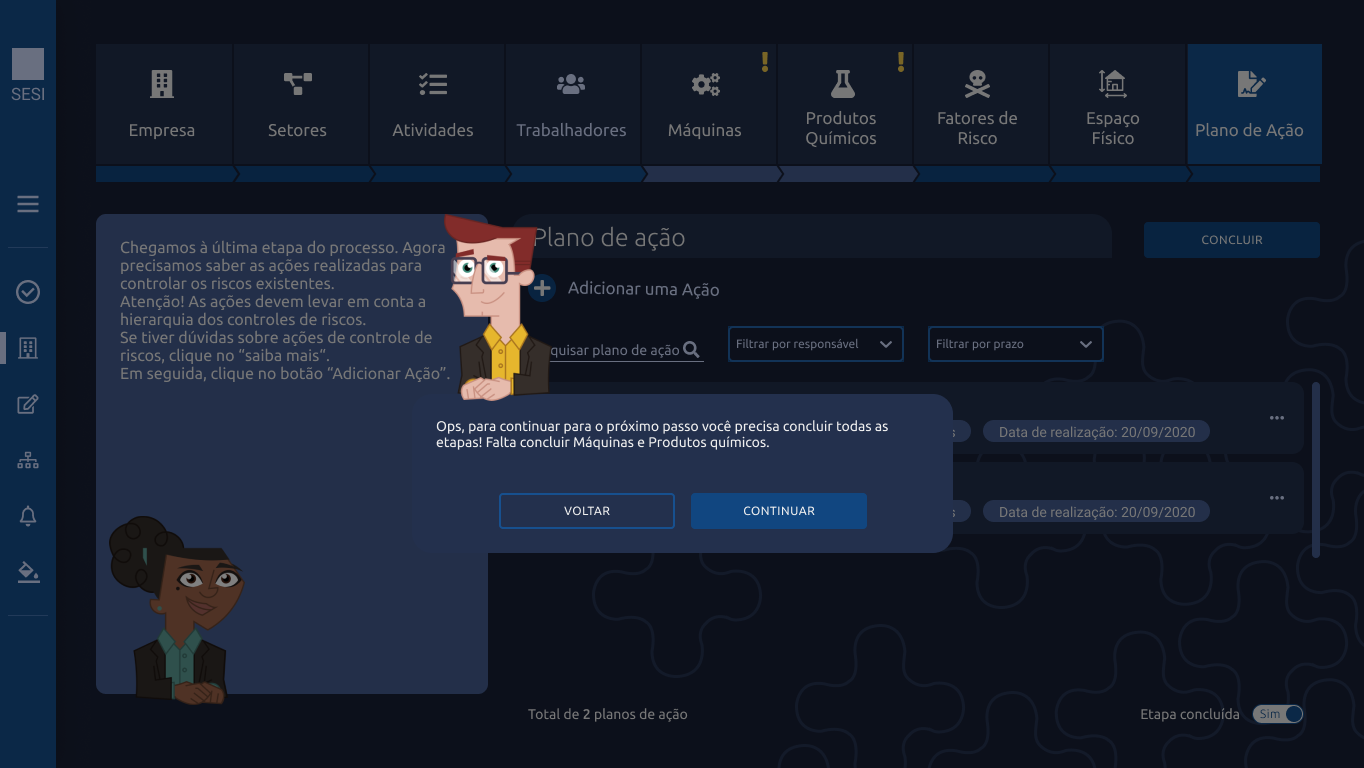The width and height of the screenshot is (1364, 768).
Task: Click the warning mark on Produtos Químicos tab
Action: point(901,62)
